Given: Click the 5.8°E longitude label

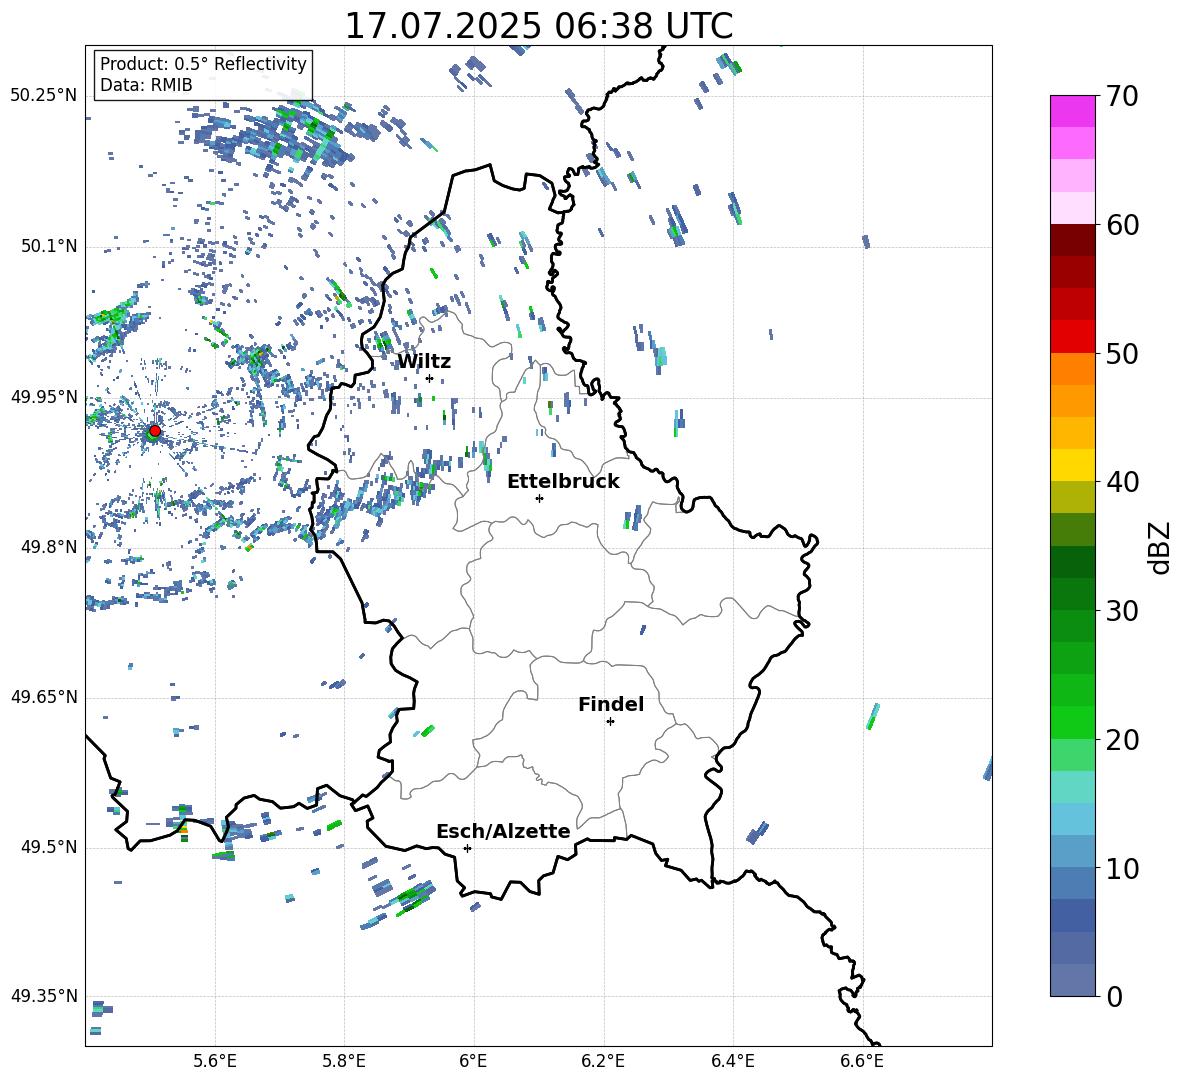Looking at the screenshot, I should (x=344, y=1061).
